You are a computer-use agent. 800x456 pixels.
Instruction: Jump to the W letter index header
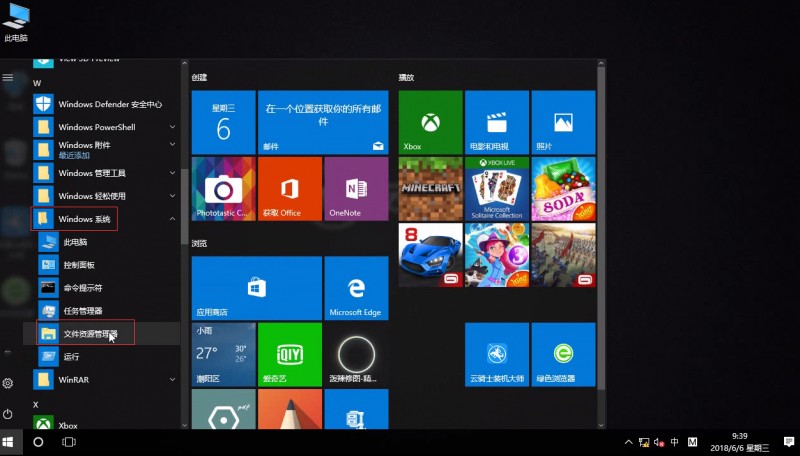pyautogui.click(x=37, y=83)
